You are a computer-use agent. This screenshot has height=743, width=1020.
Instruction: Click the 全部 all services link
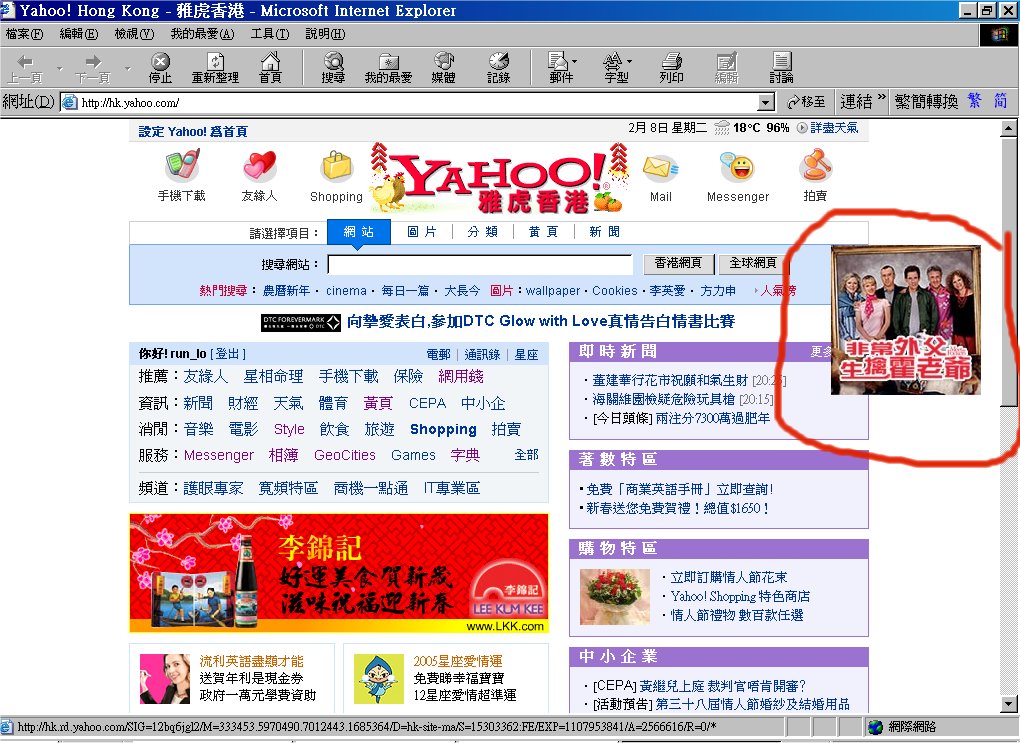click(x=526, y=455)
